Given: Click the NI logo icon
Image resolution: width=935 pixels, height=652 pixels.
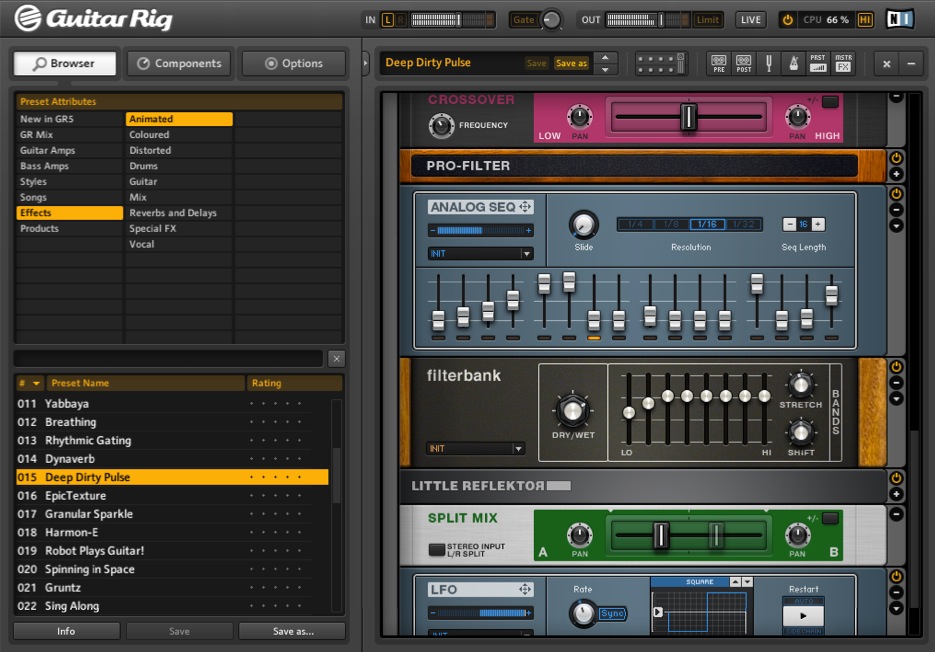Looking at the screenshot, I should point(900,19).
